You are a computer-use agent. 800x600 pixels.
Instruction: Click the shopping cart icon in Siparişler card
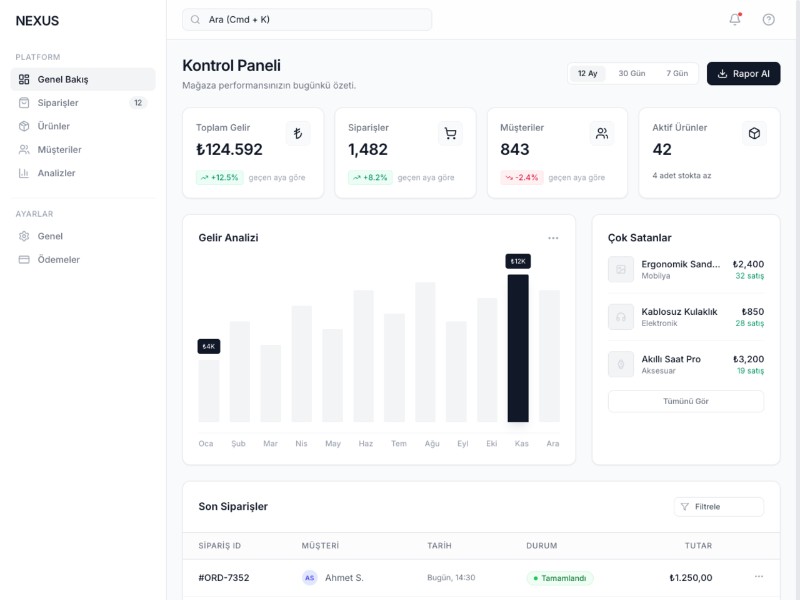[x=450, y=133]
